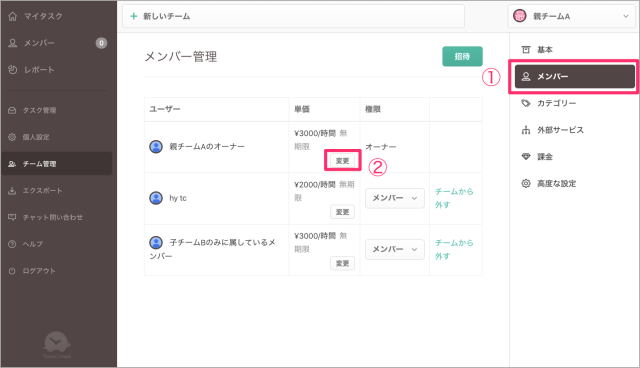Click the download icon beside エクスポート
Screen dimensions: 640x368
point(12,191)
